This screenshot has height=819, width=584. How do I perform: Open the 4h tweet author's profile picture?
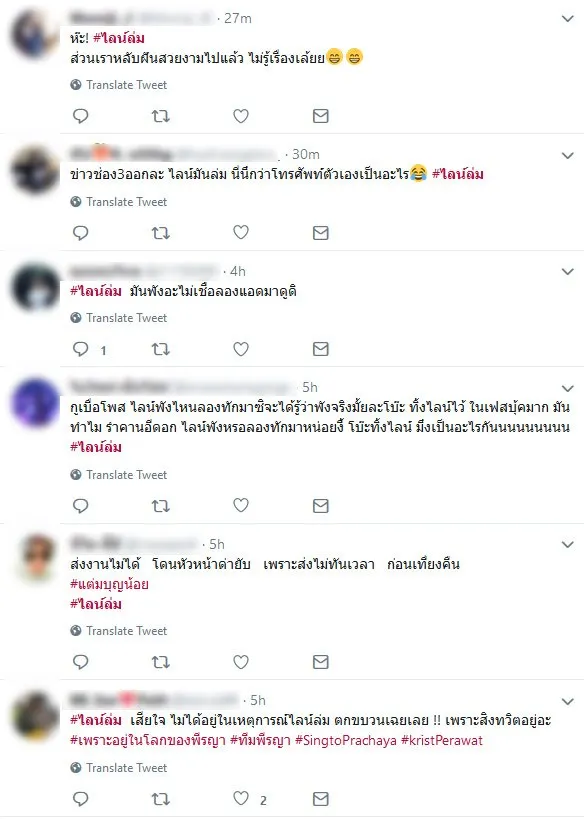click(35, 287)
